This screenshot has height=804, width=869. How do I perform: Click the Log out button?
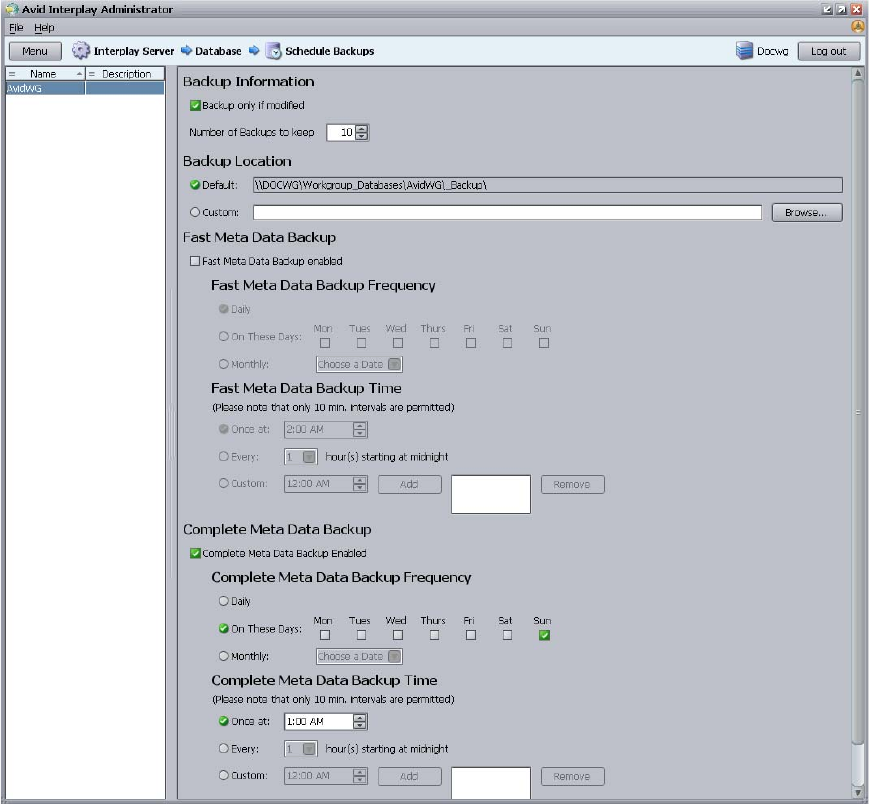click(x=829, y=51)
